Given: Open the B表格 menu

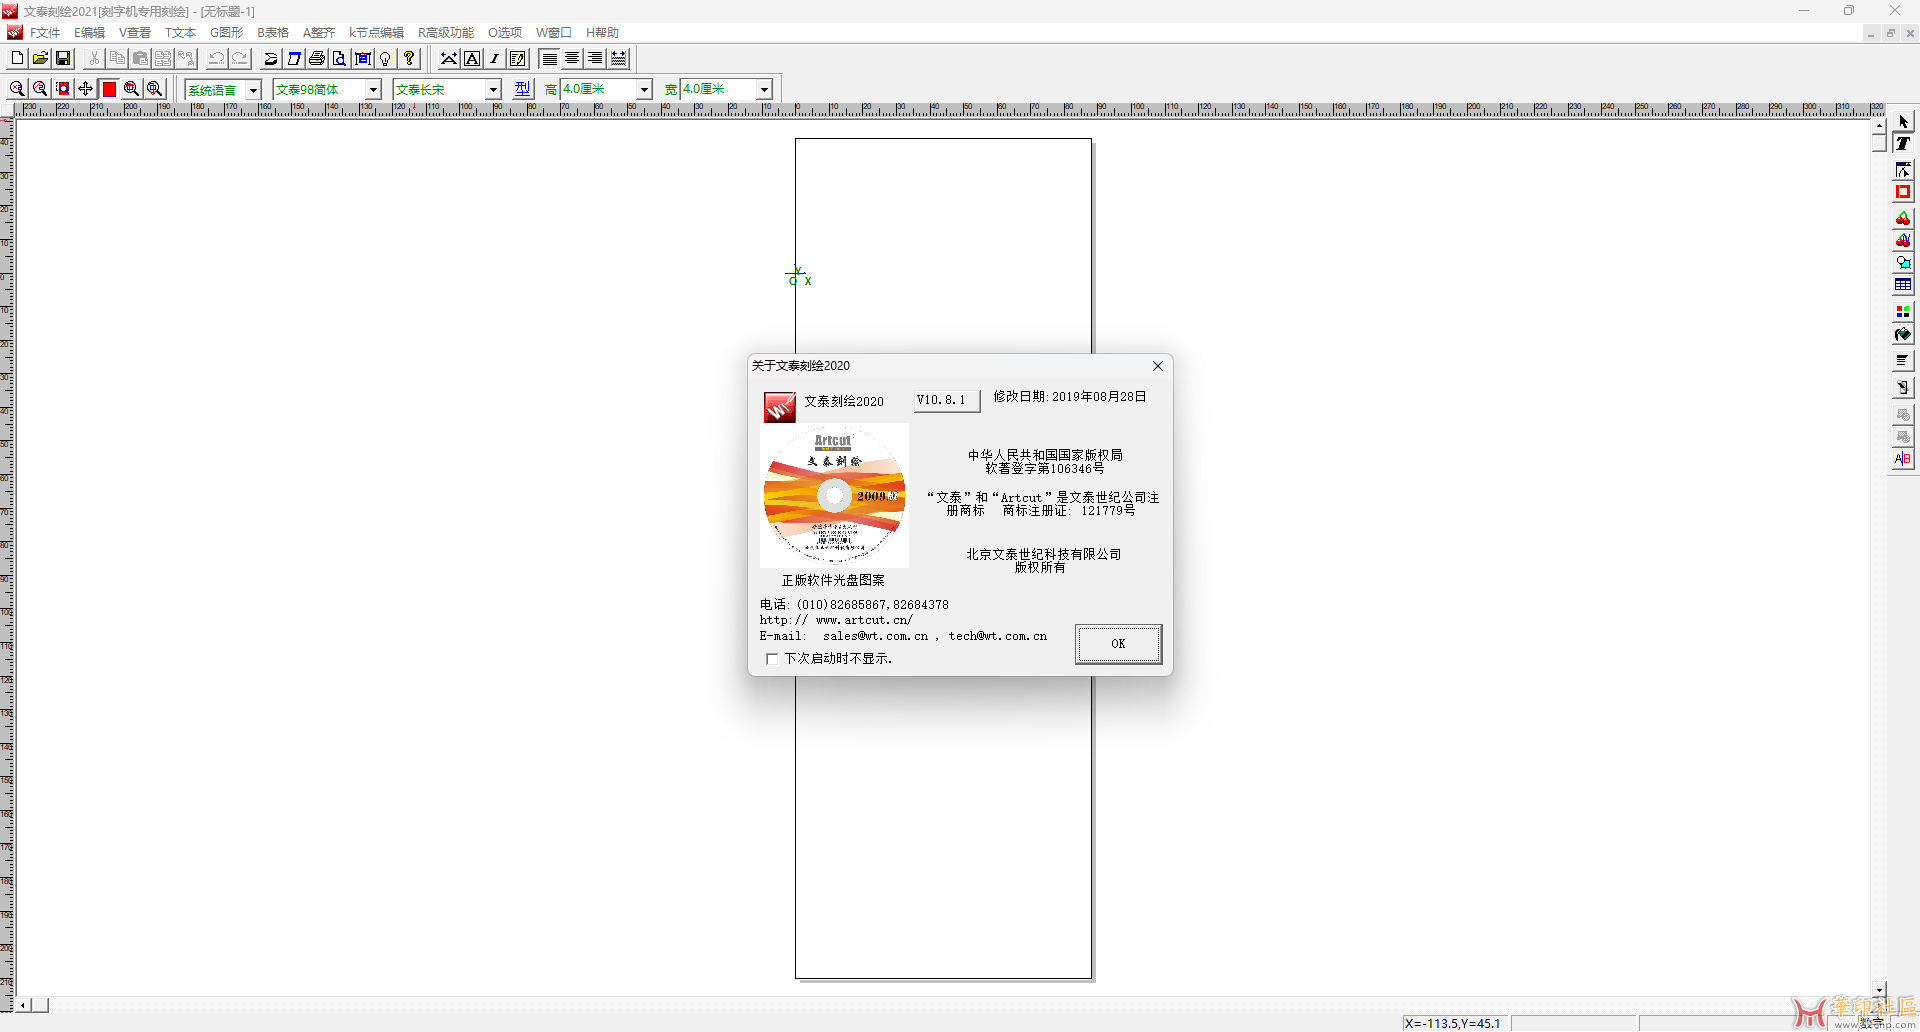Looking at the screenshot, I should pyautogui.click(x=272, y=33).
